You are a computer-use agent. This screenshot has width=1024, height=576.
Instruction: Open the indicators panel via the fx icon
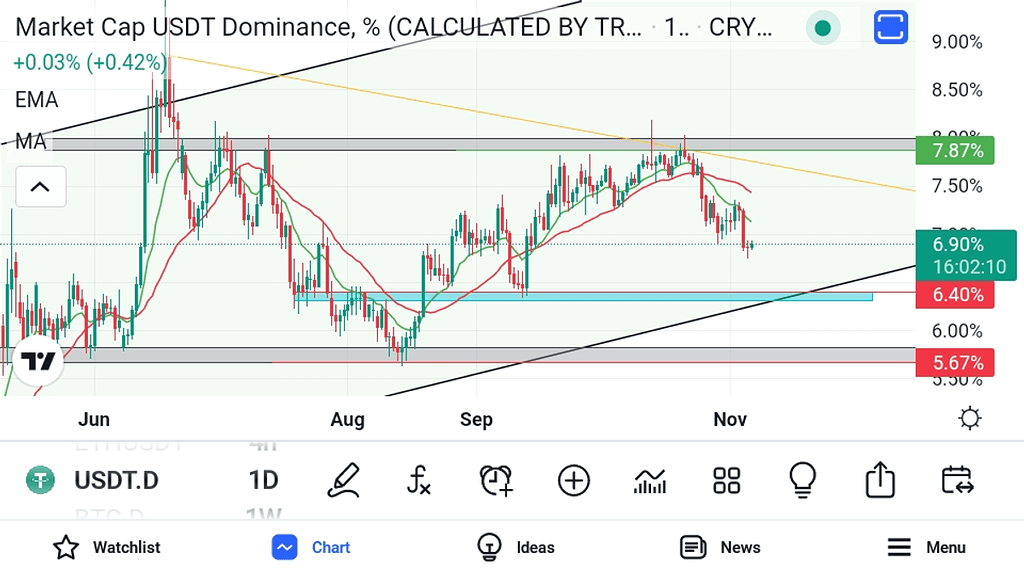tap(419, 480)
